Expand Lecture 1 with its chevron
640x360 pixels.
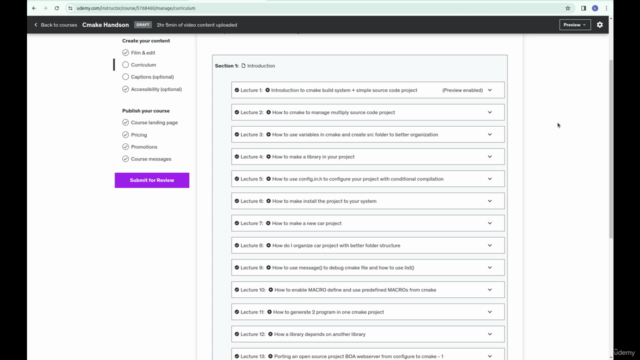[490, 90]
